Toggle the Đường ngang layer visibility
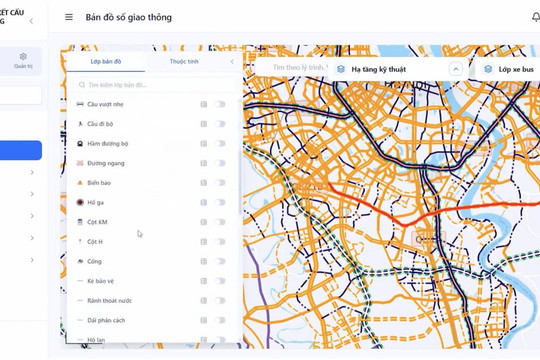 [x=220, y=163]
